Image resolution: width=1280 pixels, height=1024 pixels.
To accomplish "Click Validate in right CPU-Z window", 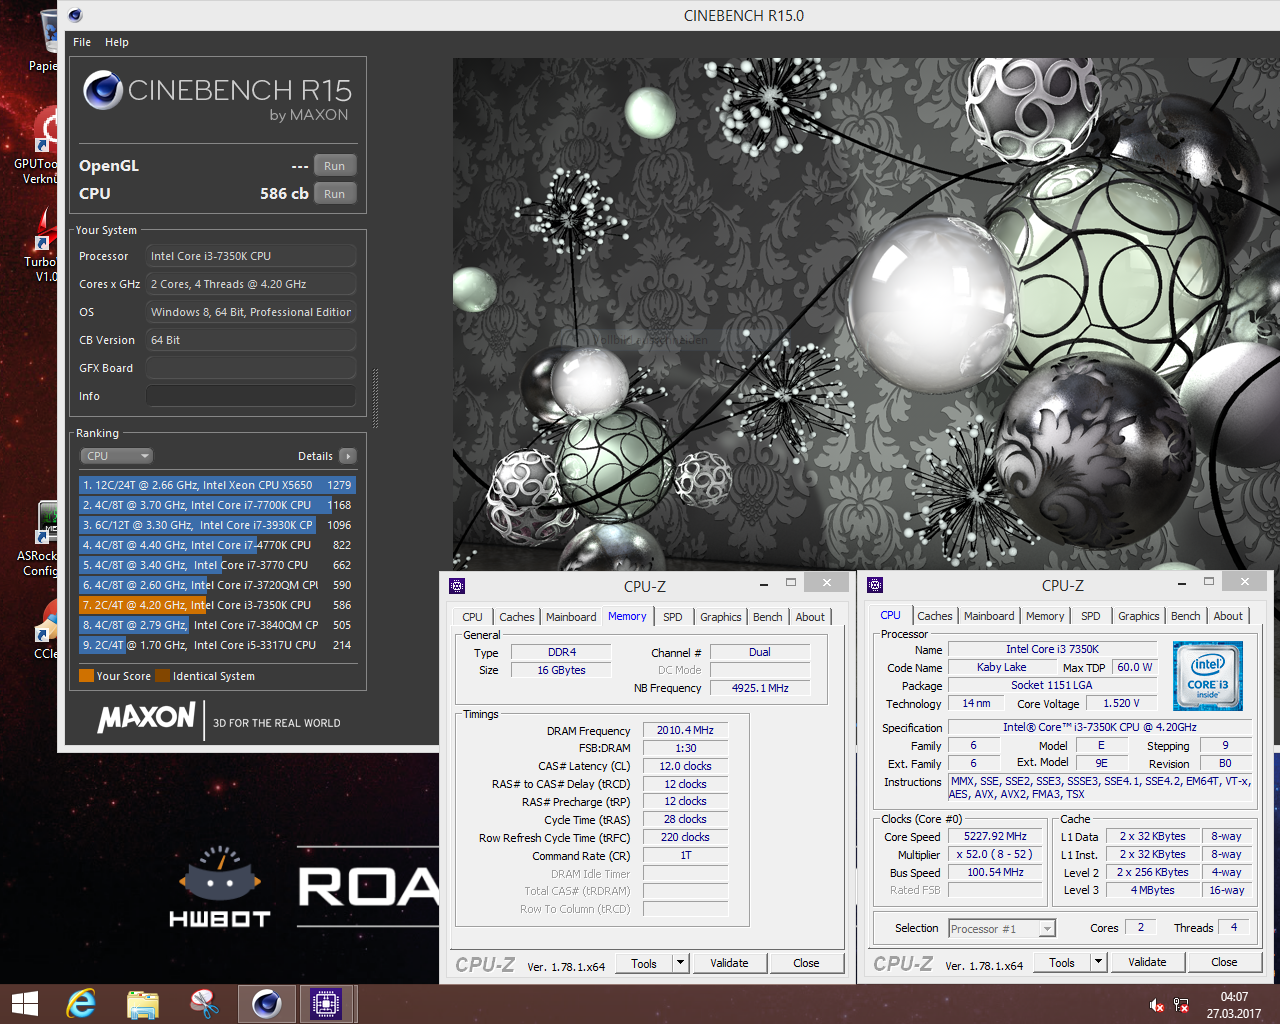I will point(1147,962).
